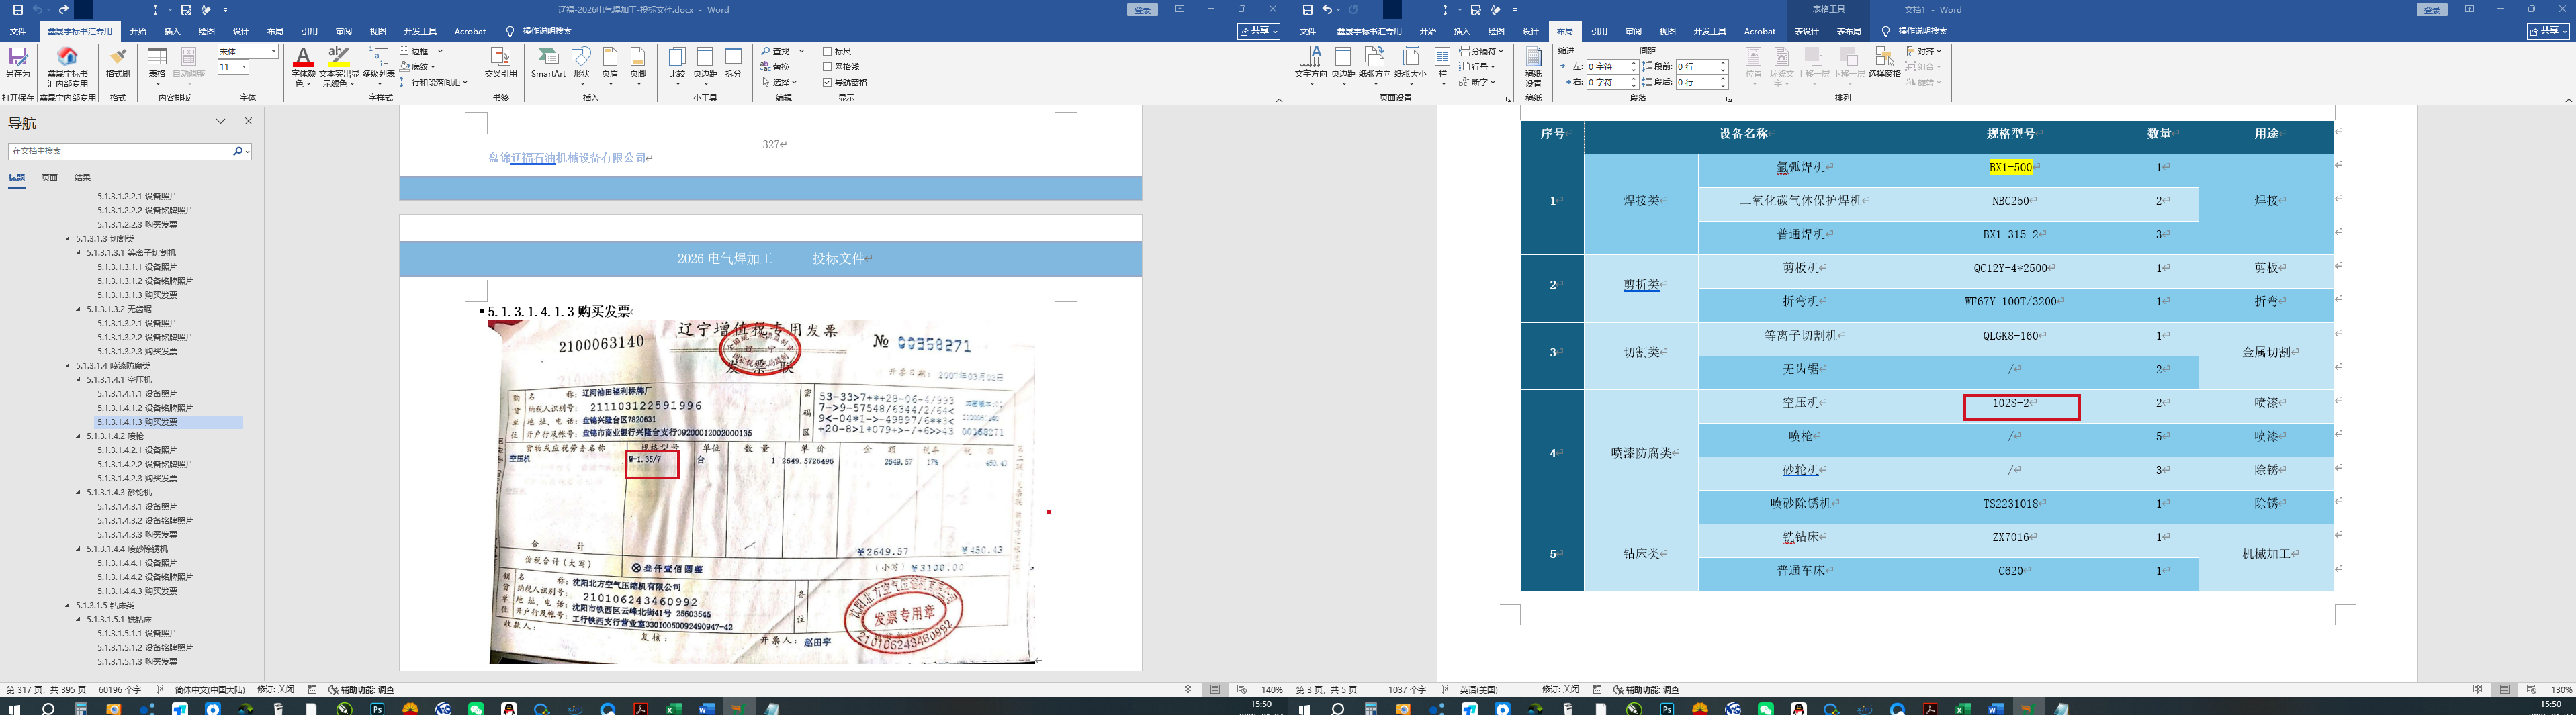This screenshot has width=2576, height=715.
Task: Click the 拆分 split window icon
Action: pos(734,57)
